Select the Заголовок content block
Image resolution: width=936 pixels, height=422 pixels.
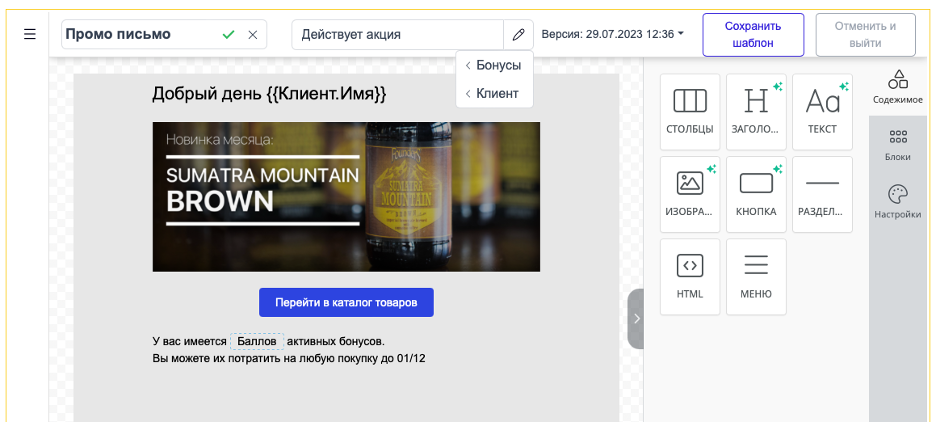(756, 112)
